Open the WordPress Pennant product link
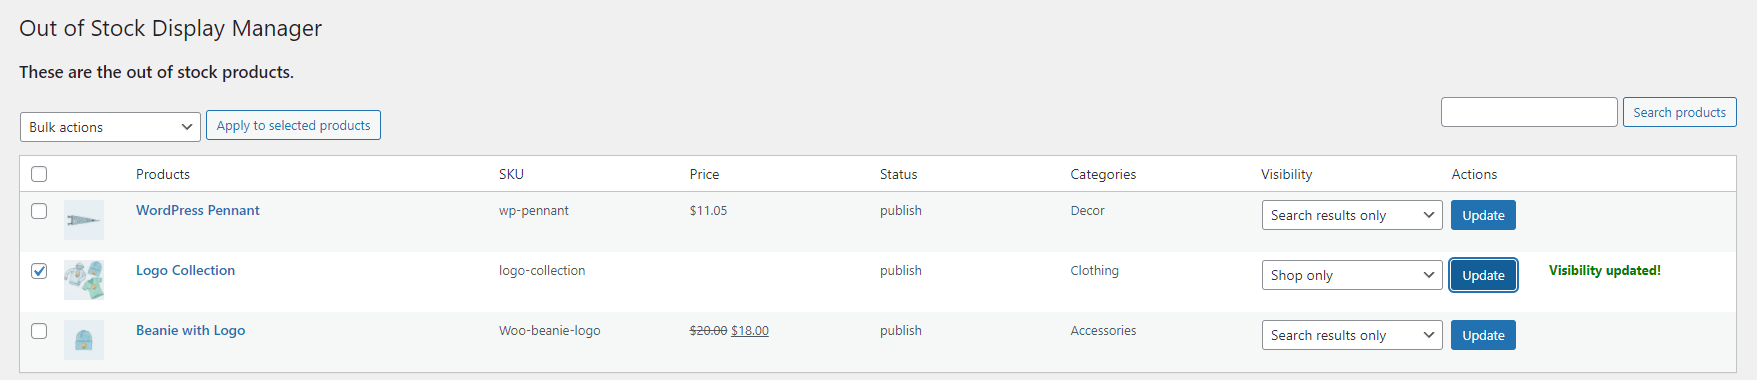 coord(198,210)
